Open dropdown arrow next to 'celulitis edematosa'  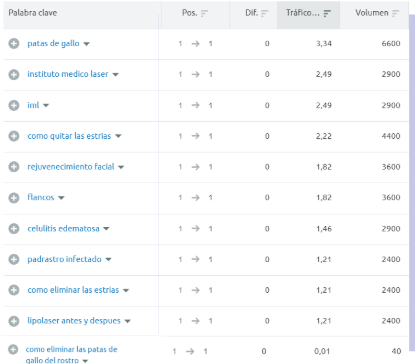click(x=106, y=229)
